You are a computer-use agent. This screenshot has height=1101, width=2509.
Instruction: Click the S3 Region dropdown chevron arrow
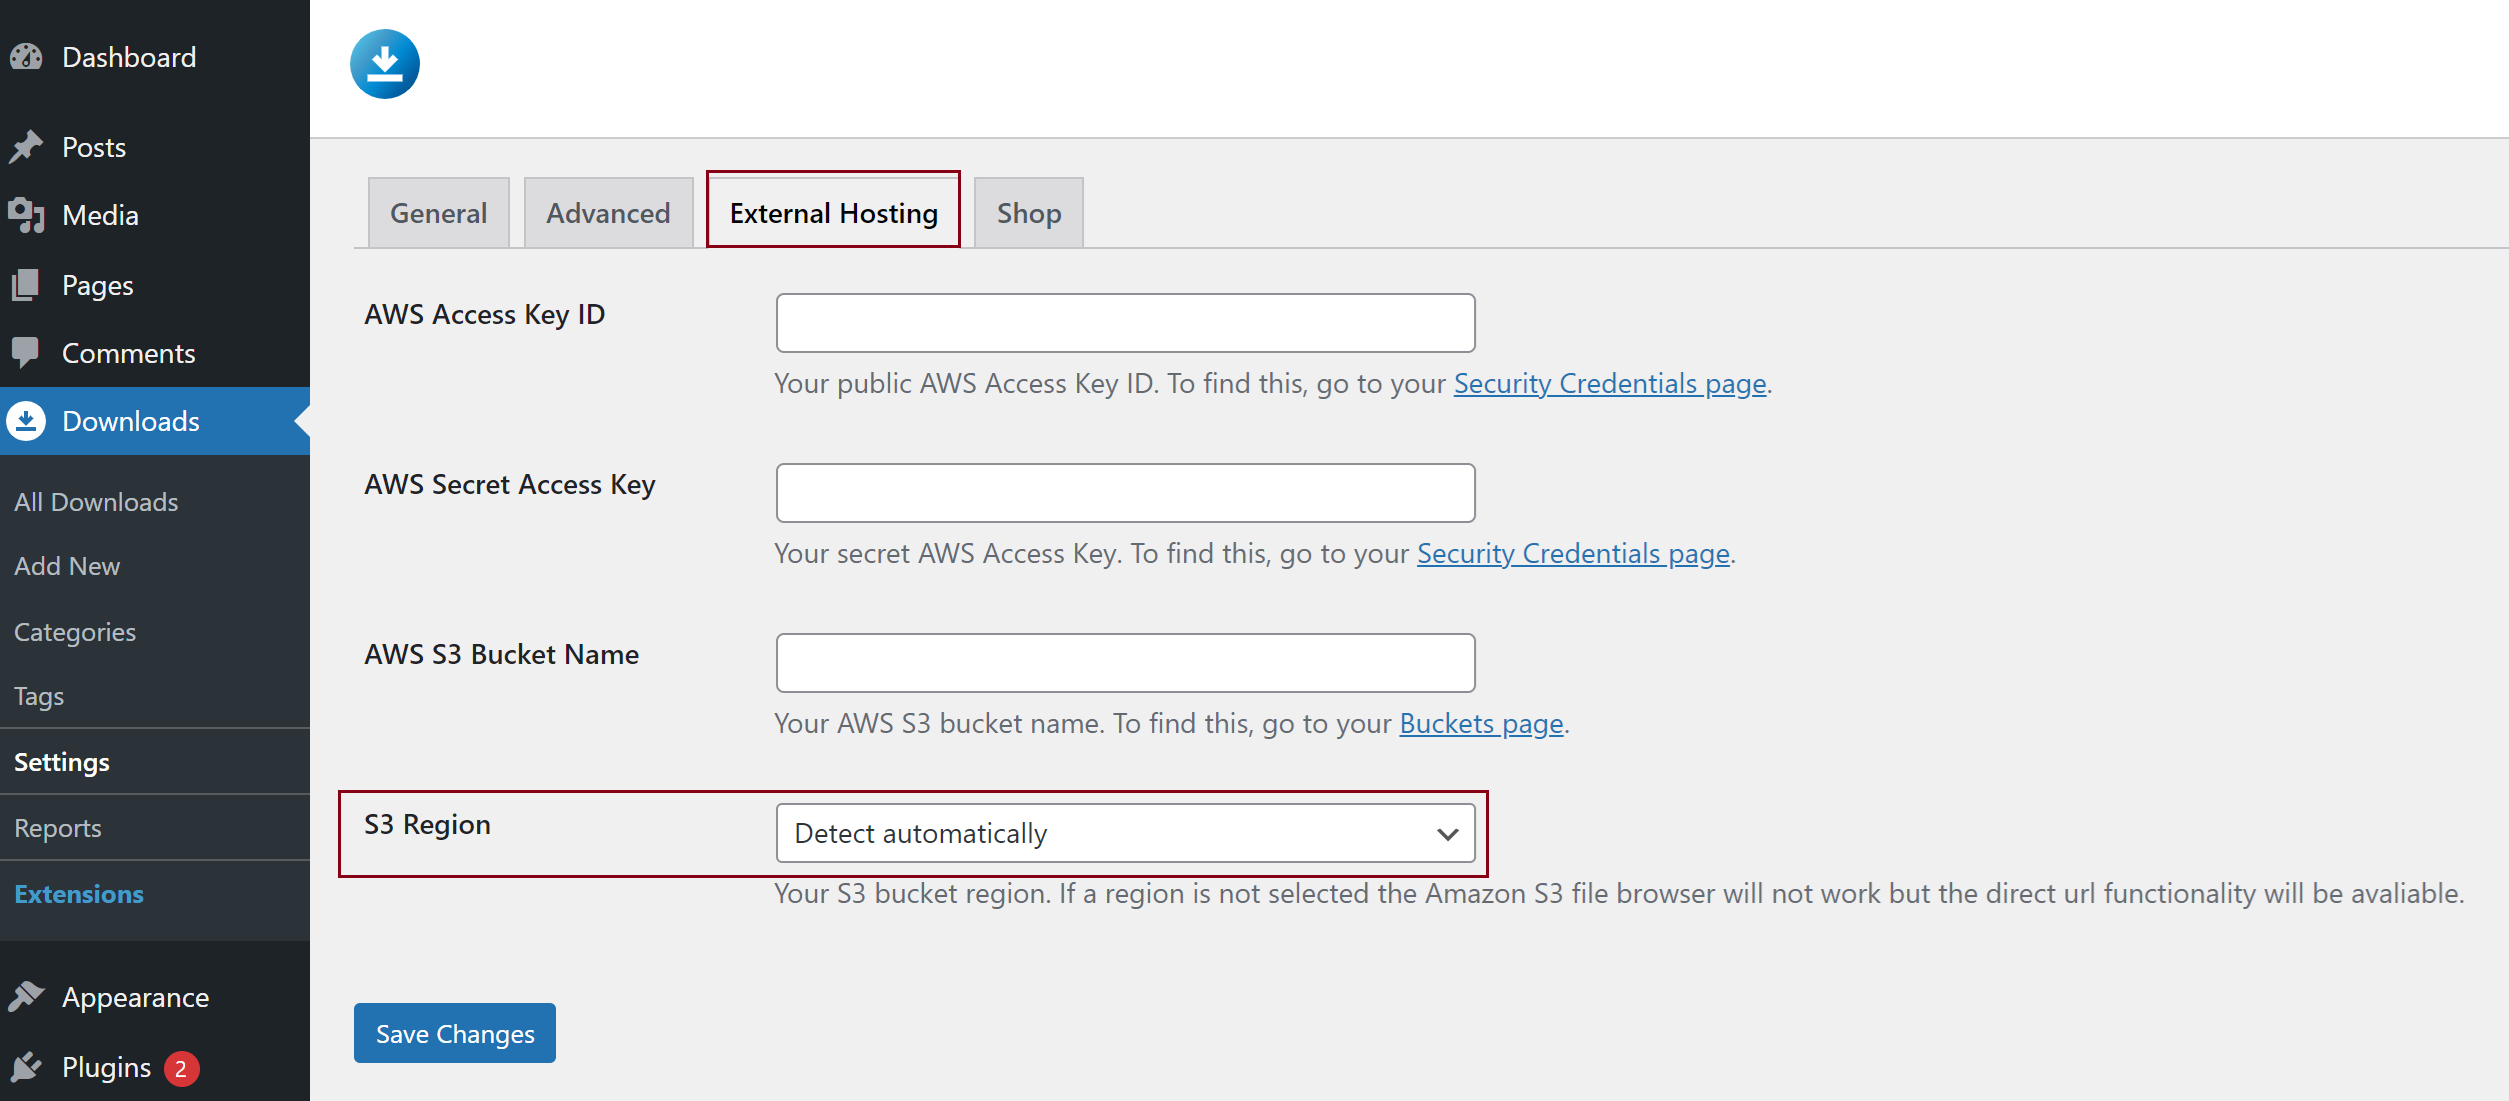click(x=1447, y=834)
